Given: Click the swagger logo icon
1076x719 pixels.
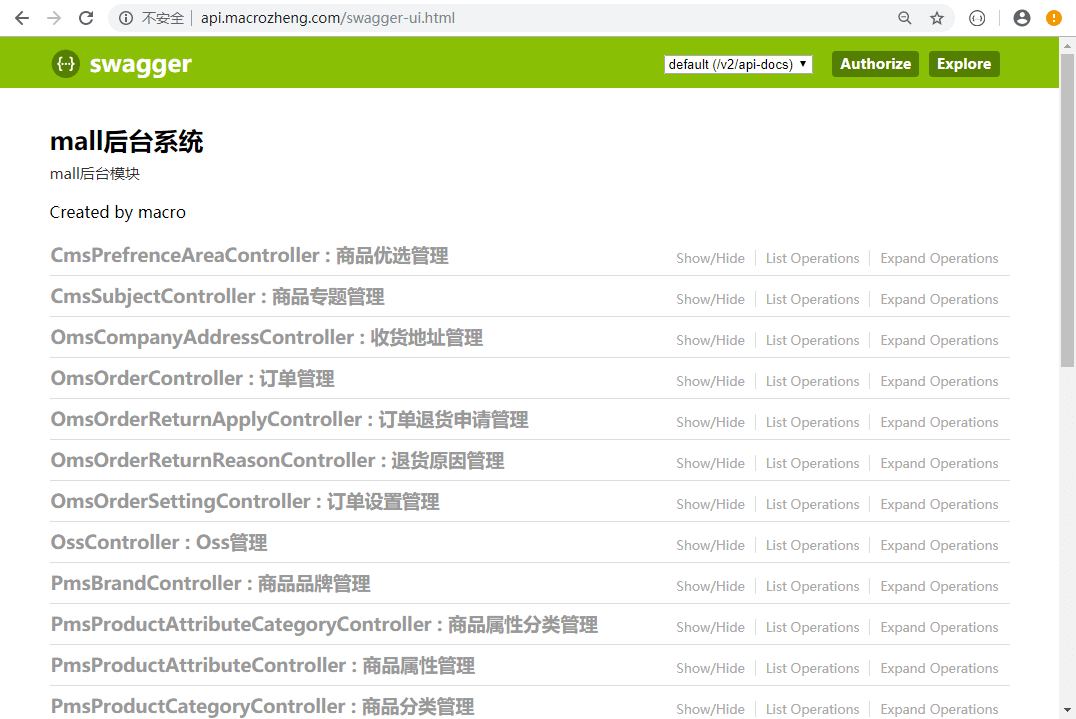Looking at the screenshot, I should coord(66,64).
